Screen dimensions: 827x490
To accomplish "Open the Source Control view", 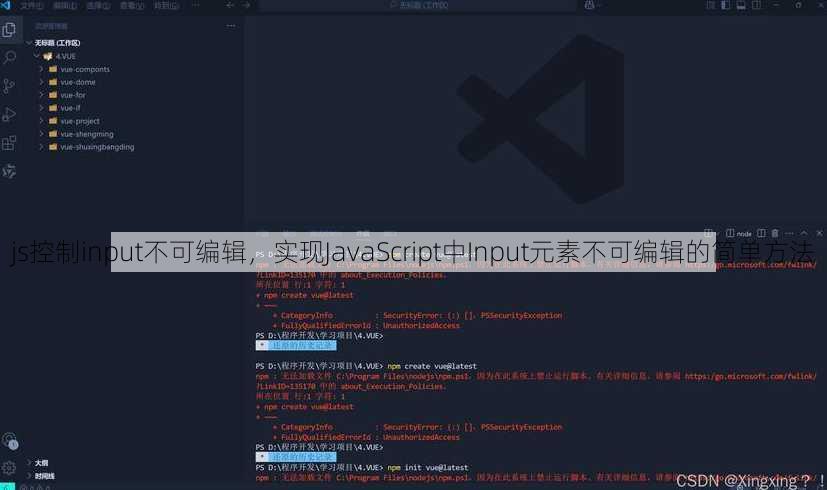I will (x=9, y=86).
